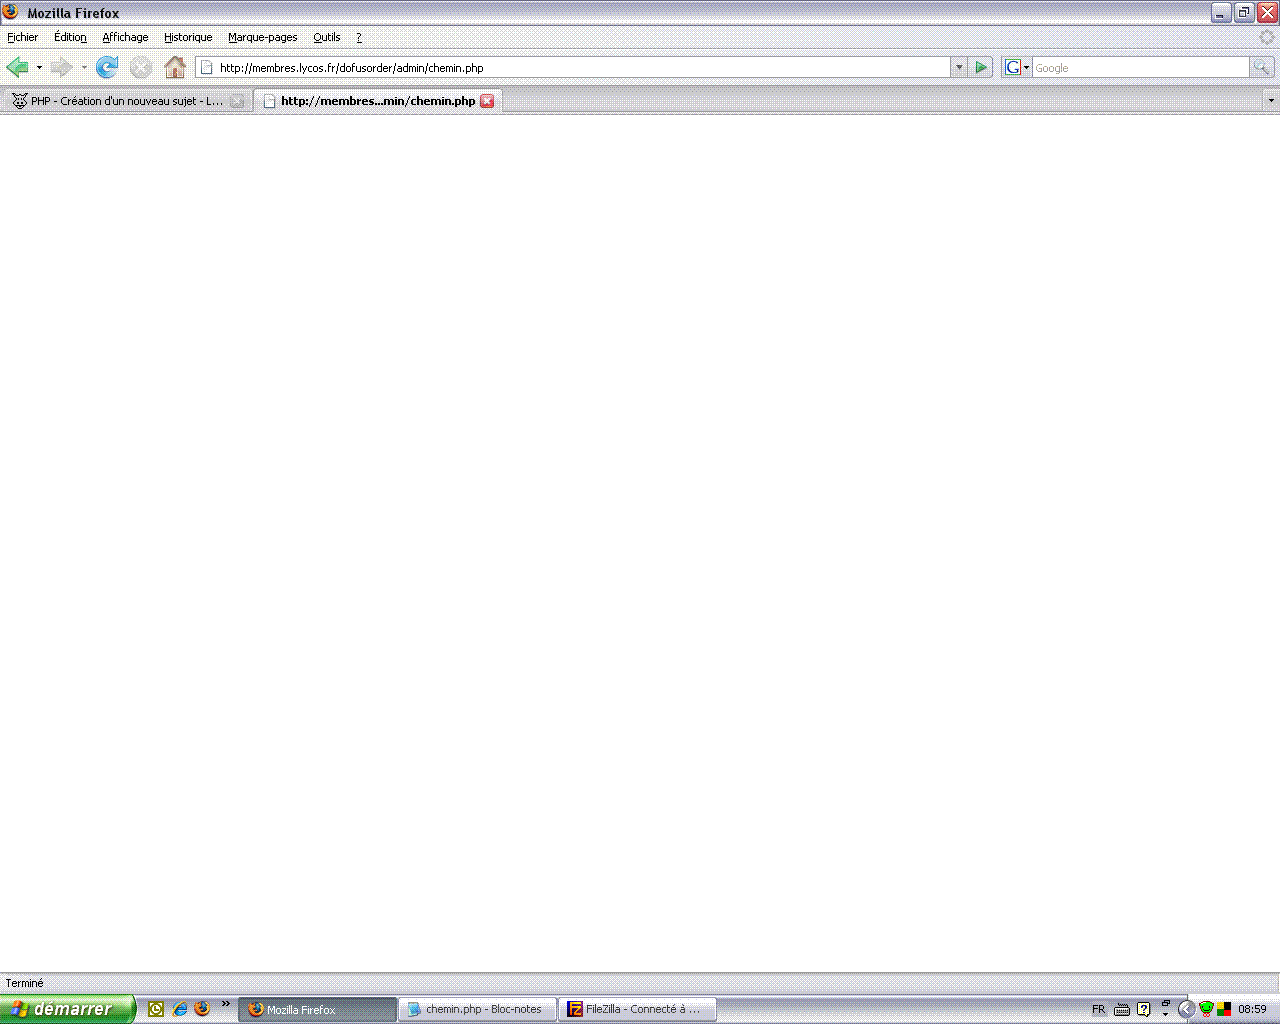Go to the home page

pos(175,67)
